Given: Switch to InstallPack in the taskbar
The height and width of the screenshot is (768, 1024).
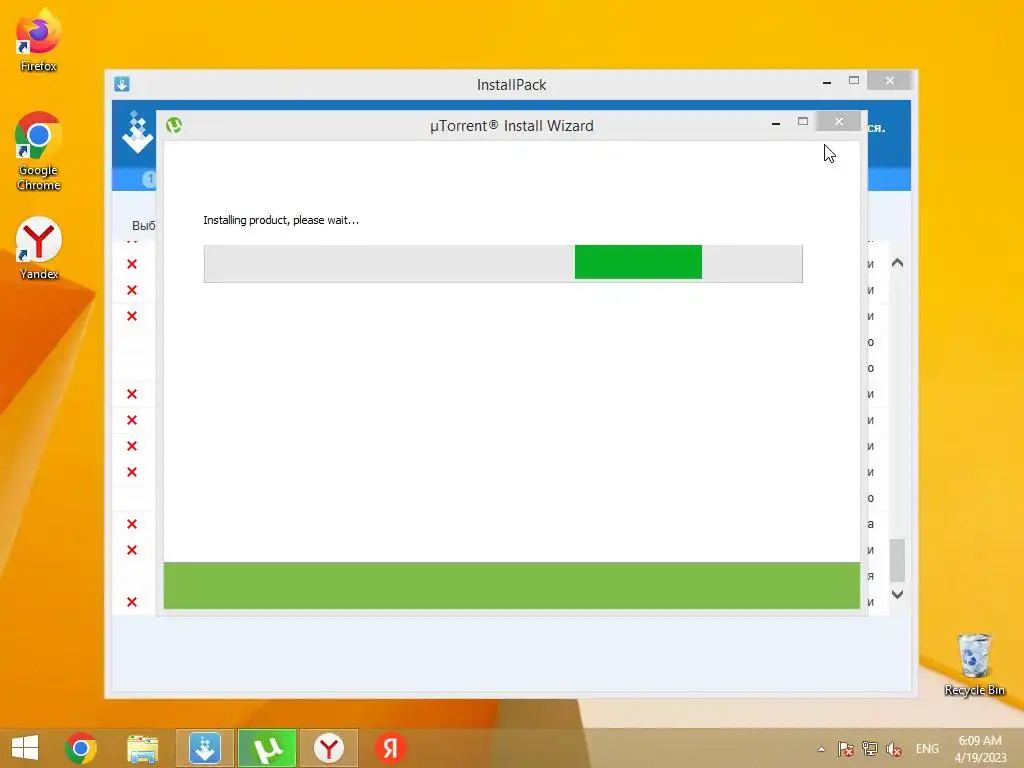Looking at the screenshot, I should coord(204,748).
